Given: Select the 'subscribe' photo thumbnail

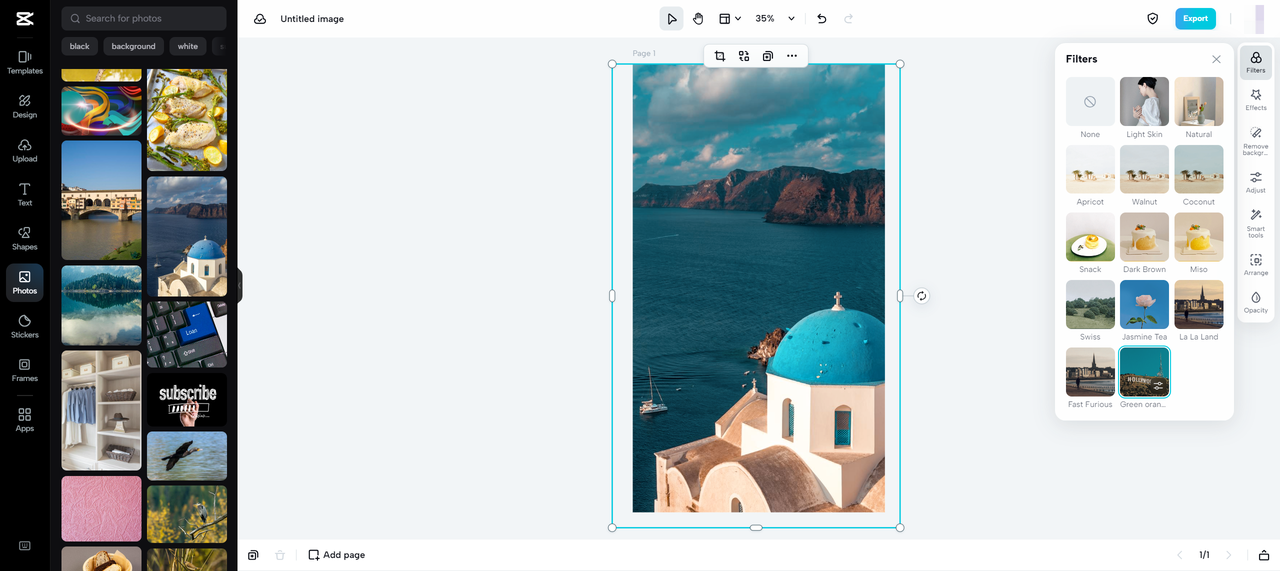Looking at the screenshot, I should (x=187, y=400).
